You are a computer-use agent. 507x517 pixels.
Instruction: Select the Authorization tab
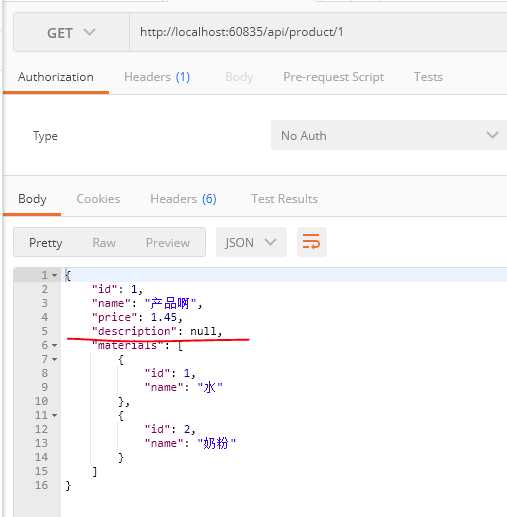[x=56, y=77]
